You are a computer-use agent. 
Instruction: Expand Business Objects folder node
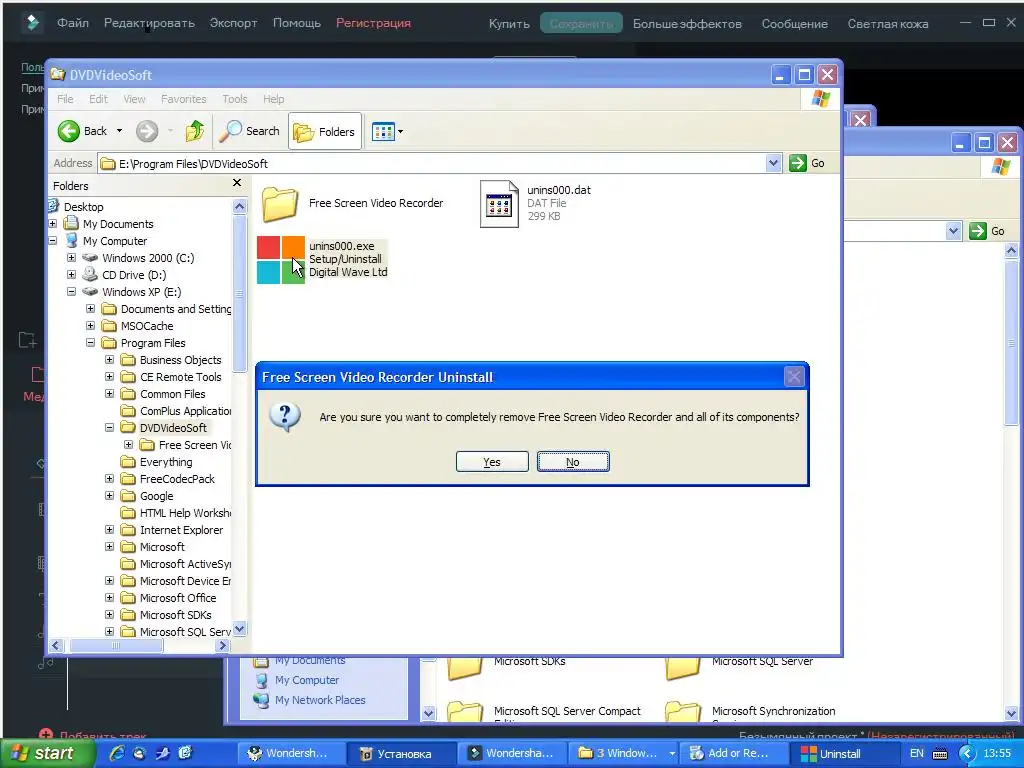pyautogui.click(x=110, y=359)
